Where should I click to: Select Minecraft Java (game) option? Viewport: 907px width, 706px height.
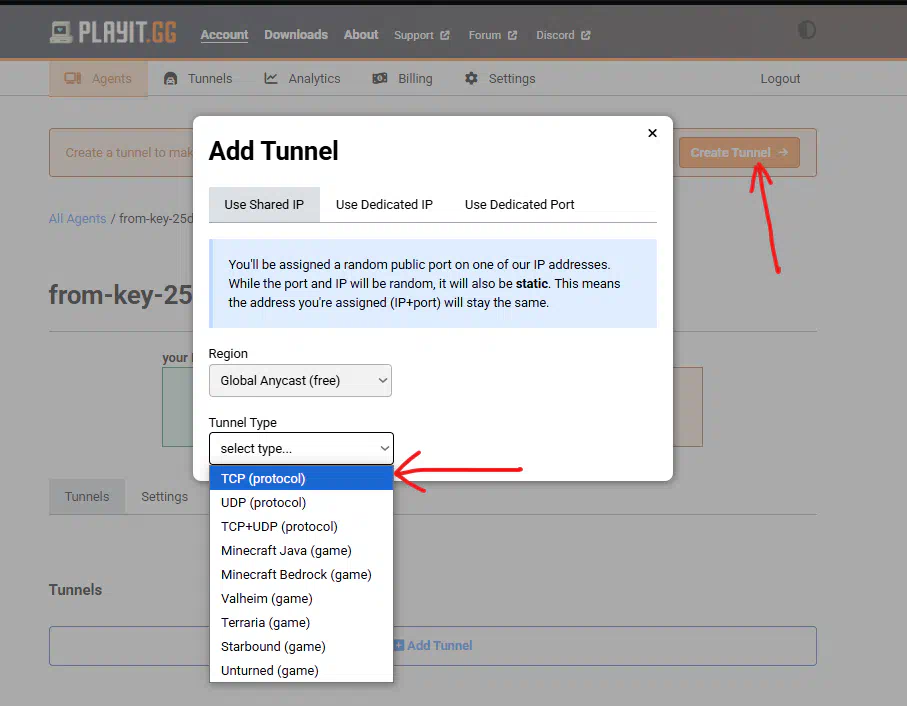point(301,550)
